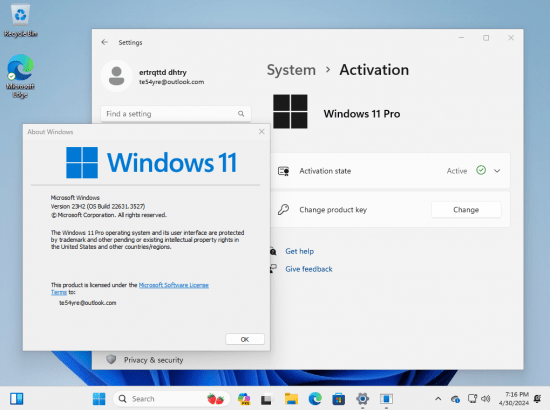This screenshot has width=550, height=410.
Task: Open the network status tray icon
Action: (472, 398)
